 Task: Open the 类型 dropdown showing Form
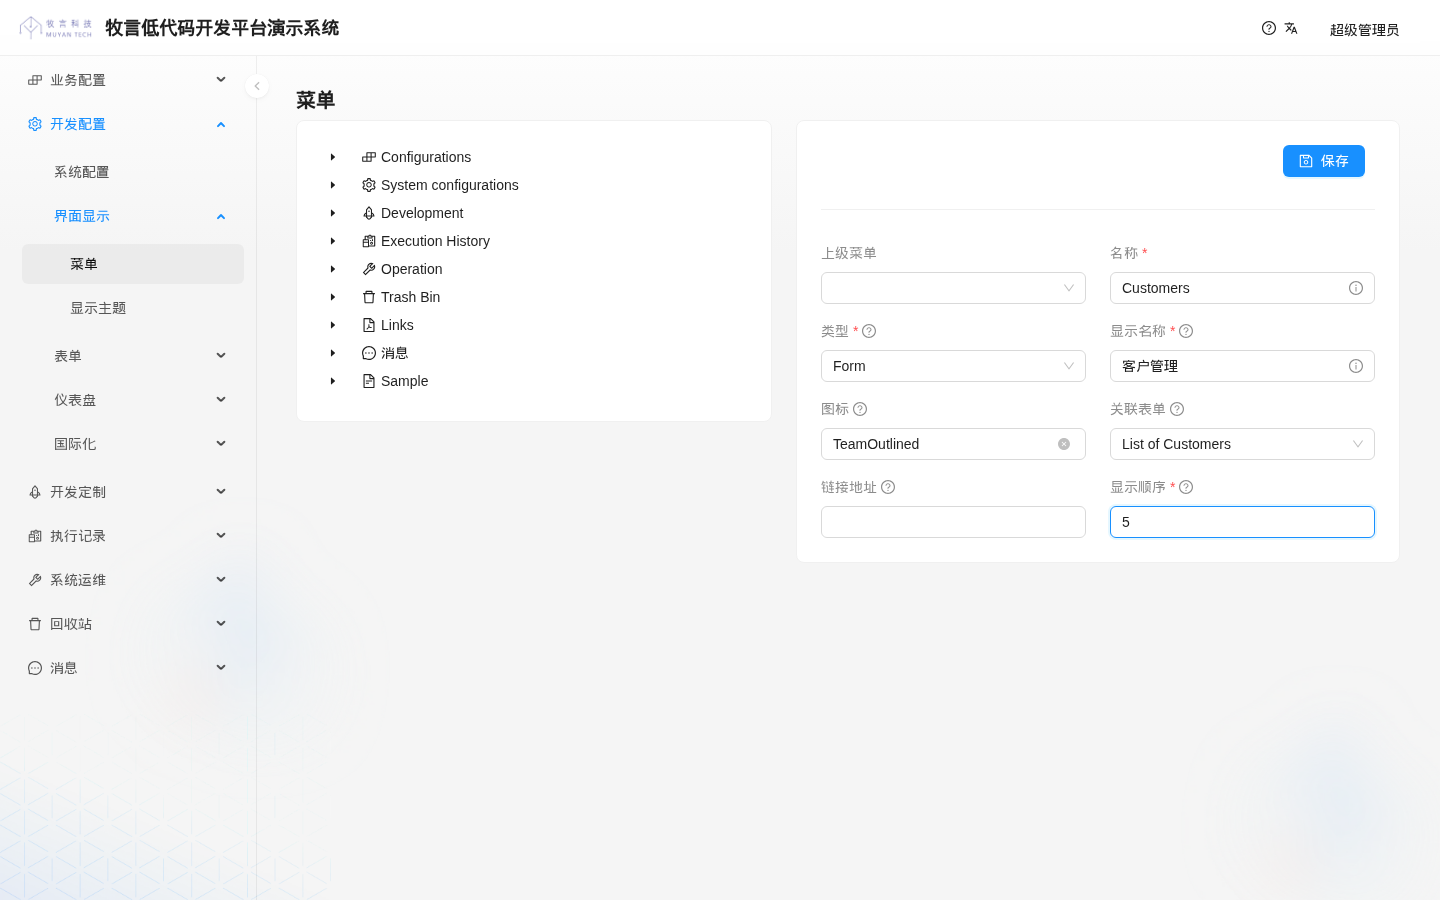tap(953, 366)
